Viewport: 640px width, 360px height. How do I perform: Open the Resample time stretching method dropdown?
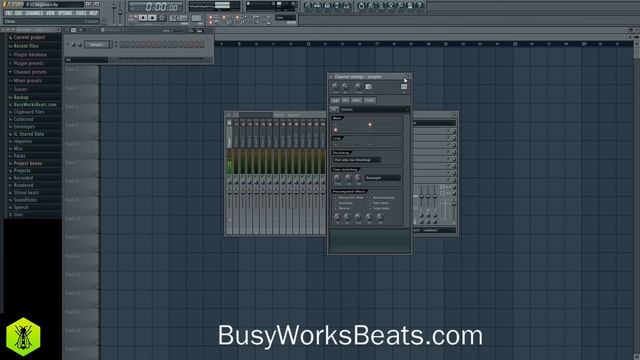[x=382, y=178]
